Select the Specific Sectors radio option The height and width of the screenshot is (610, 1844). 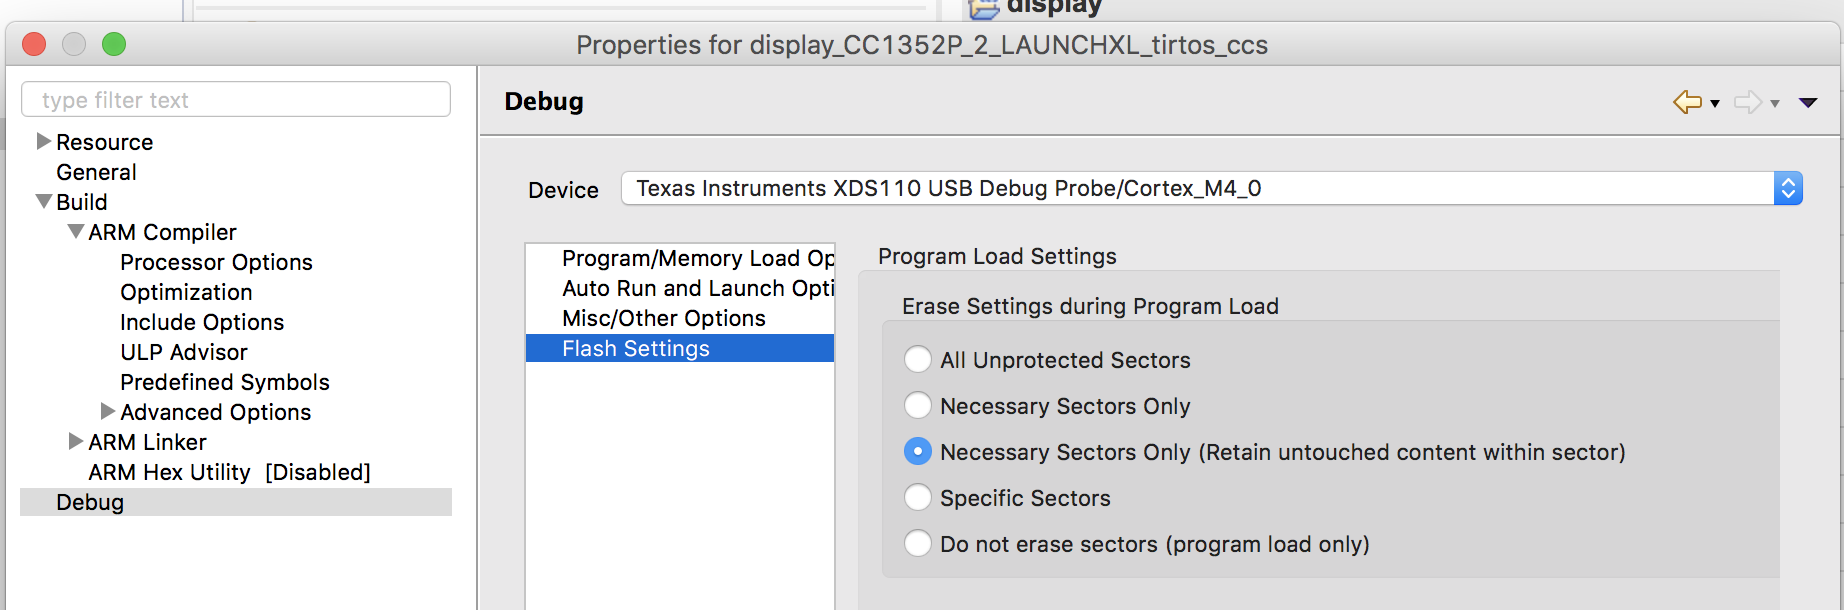(x=917, y=498)
